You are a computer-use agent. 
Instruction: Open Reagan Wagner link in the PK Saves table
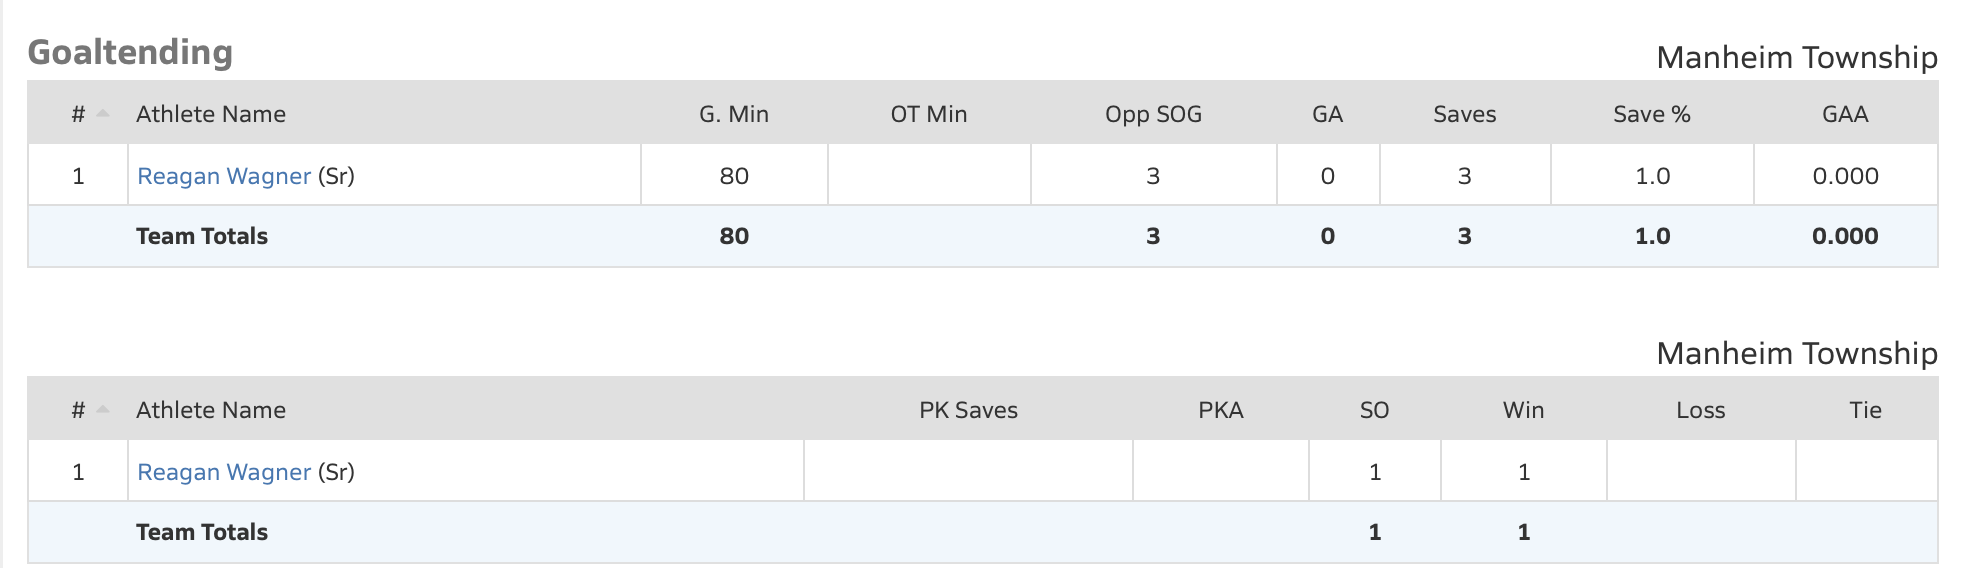pos(224,472)
